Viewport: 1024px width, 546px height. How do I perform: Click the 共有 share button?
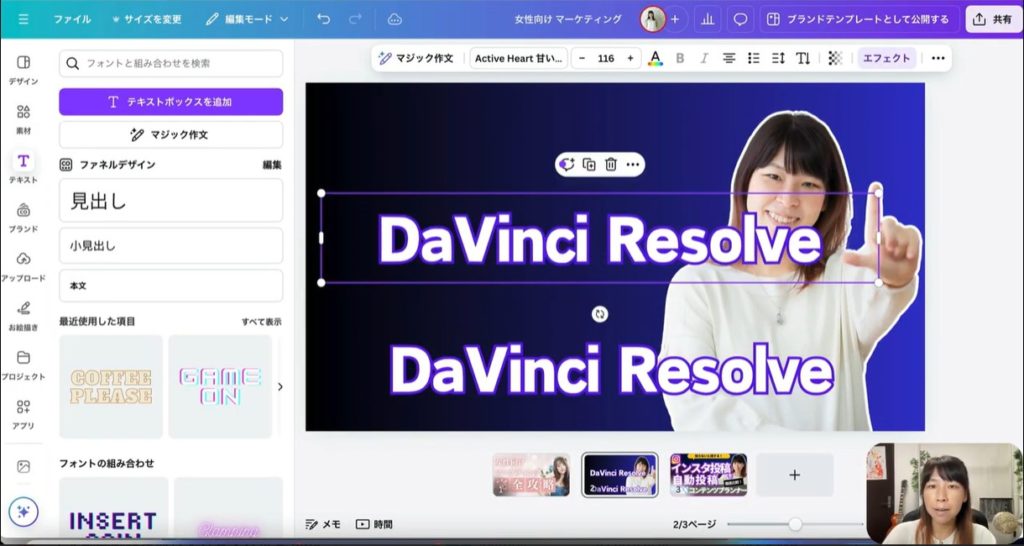click(992, 19)
